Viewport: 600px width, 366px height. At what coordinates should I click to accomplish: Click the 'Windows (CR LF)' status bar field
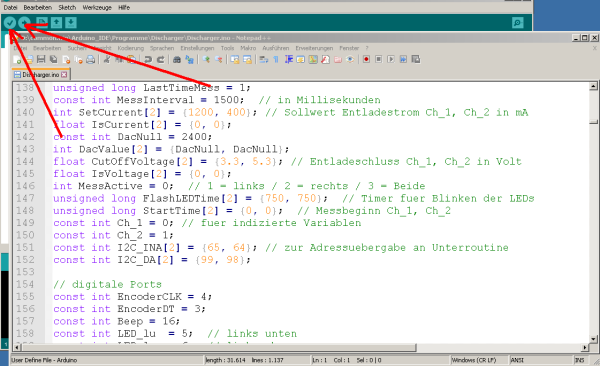[479, 360]
